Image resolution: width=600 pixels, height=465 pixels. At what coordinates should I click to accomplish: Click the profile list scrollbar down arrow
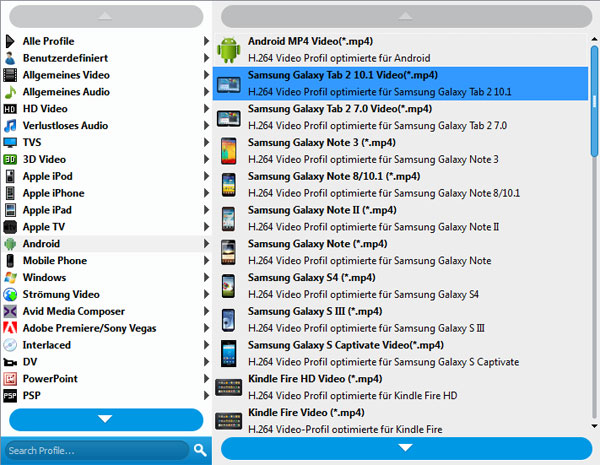pos(594,426)
